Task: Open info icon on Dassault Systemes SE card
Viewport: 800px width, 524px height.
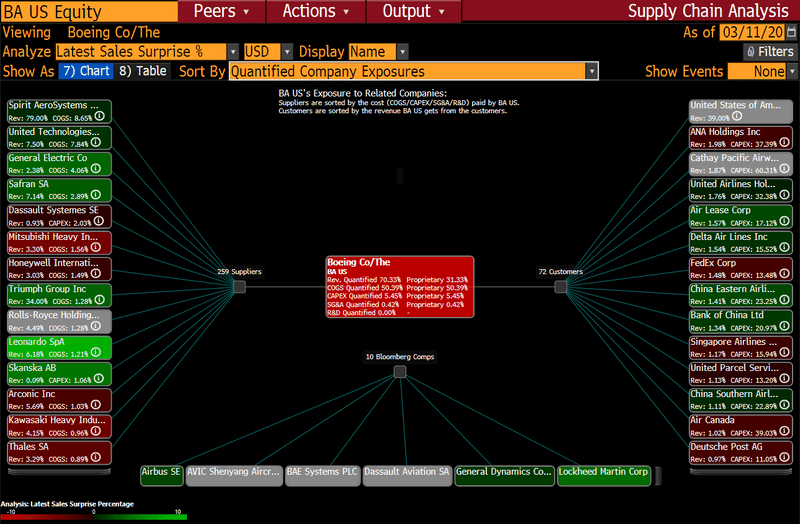Action: point(99,221)
